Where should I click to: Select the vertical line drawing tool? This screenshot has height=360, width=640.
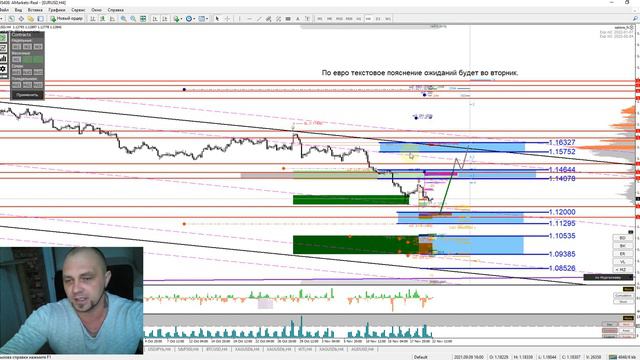pyautogui.click(x=239, y=19)
